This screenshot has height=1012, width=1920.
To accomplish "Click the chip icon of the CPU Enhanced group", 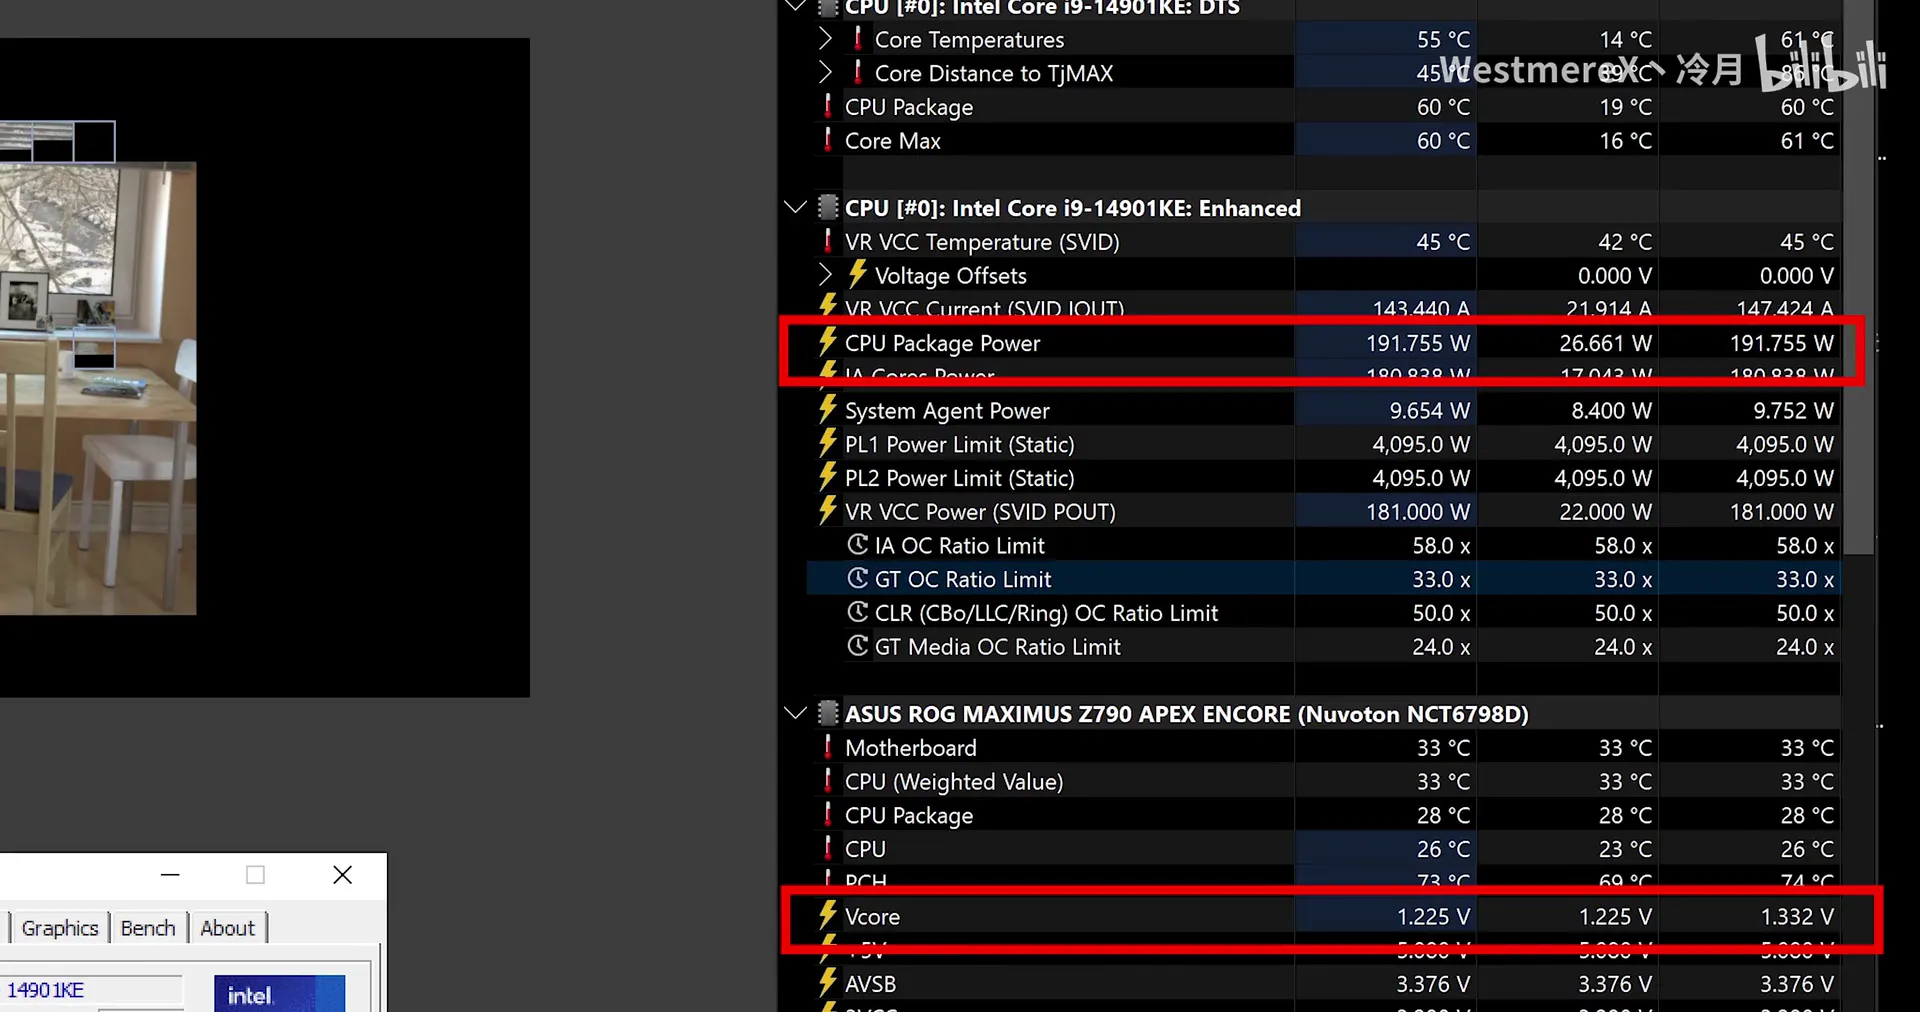I will tap(828, 207).
